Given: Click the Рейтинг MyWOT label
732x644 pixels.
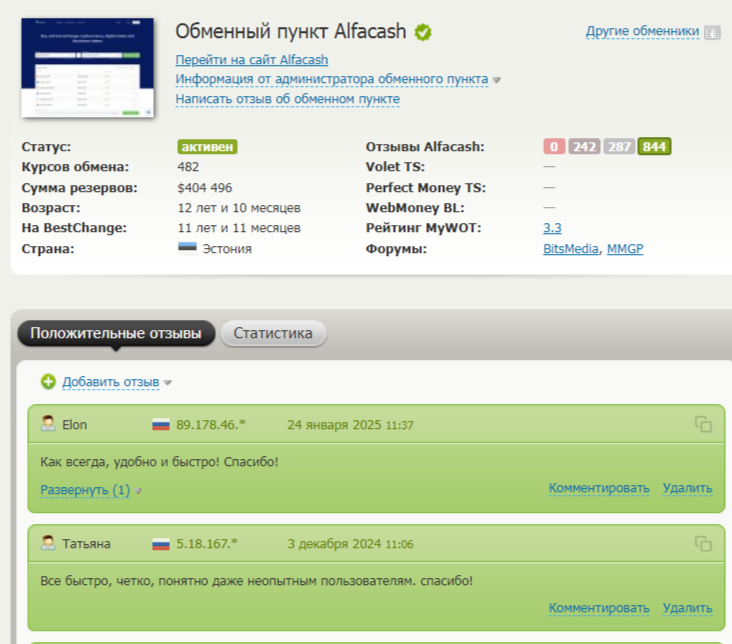Looking at the screenshot, I should [x=423, y=228].
